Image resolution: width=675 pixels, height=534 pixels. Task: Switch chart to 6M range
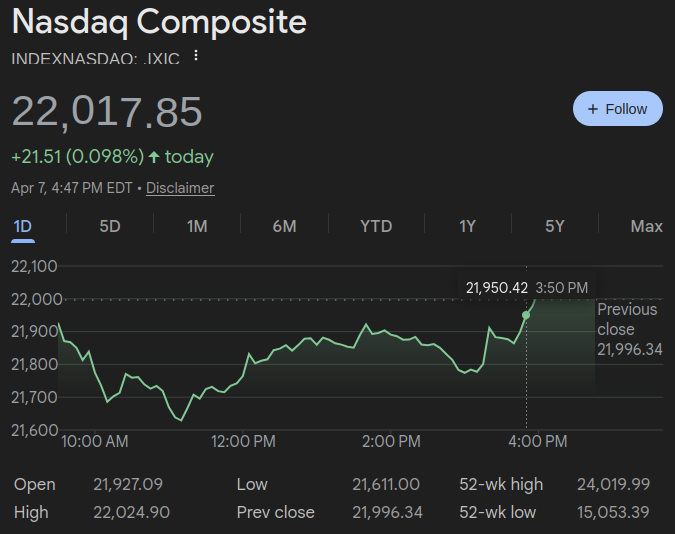point(284,226)
